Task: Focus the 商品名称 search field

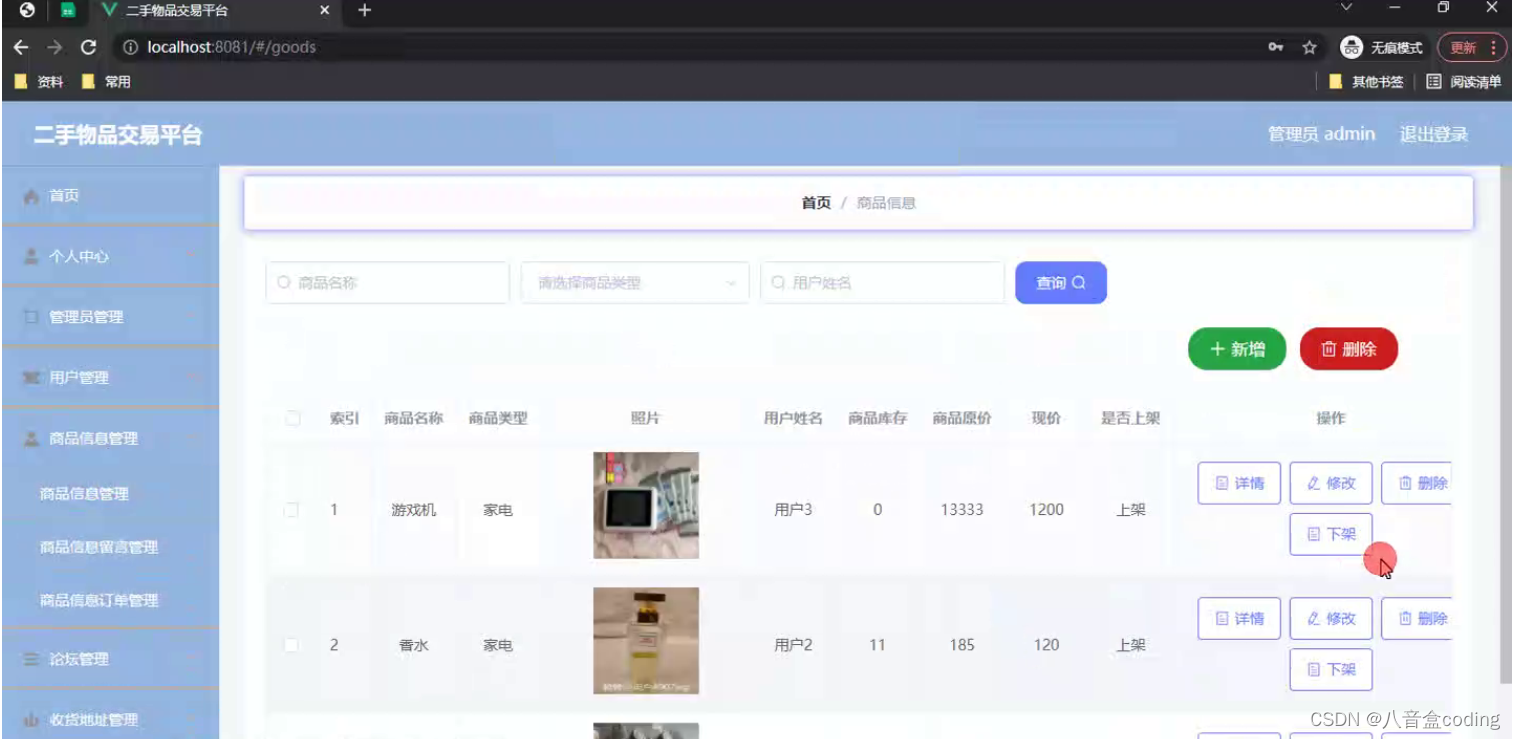Action: (387, 283)
